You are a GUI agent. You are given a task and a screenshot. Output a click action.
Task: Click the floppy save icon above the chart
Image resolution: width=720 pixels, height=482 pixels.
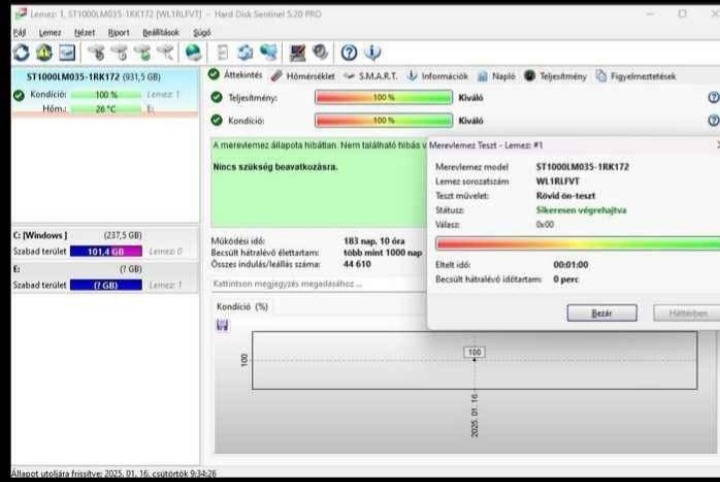(222, 325)
